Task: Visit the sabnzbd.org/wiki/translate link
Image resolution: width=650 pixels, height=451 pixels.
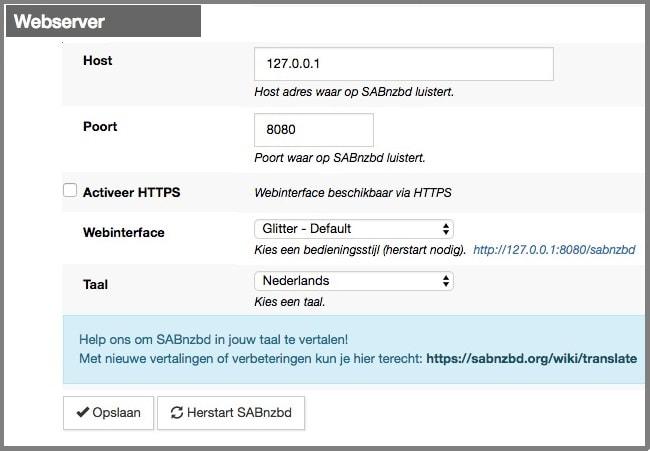Action: [x=531, y=358]
